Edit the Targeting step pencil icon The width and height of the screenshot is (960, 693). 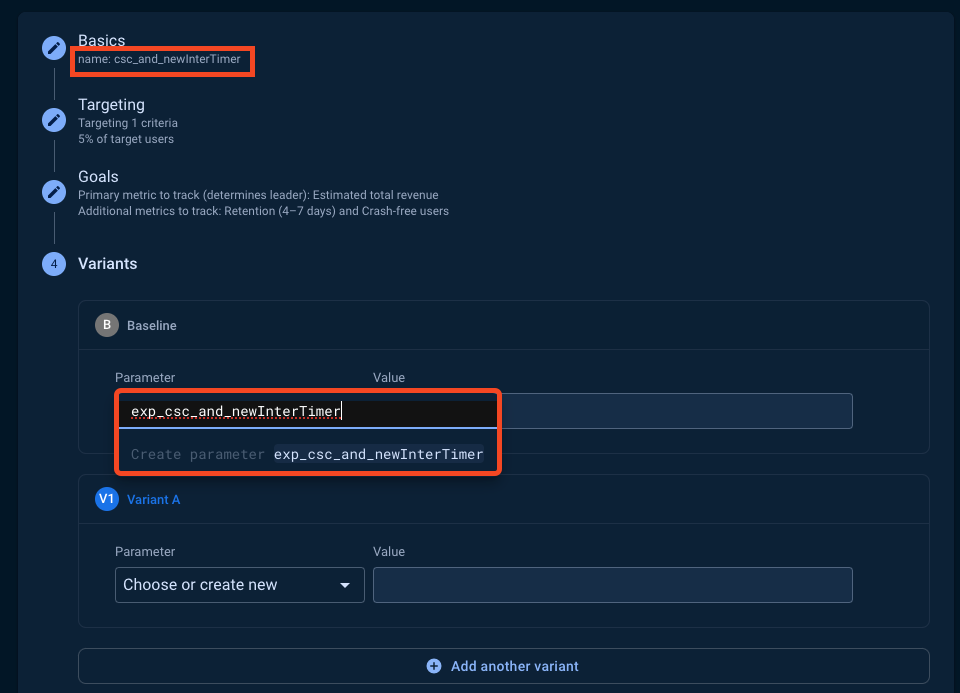[54, 119]
